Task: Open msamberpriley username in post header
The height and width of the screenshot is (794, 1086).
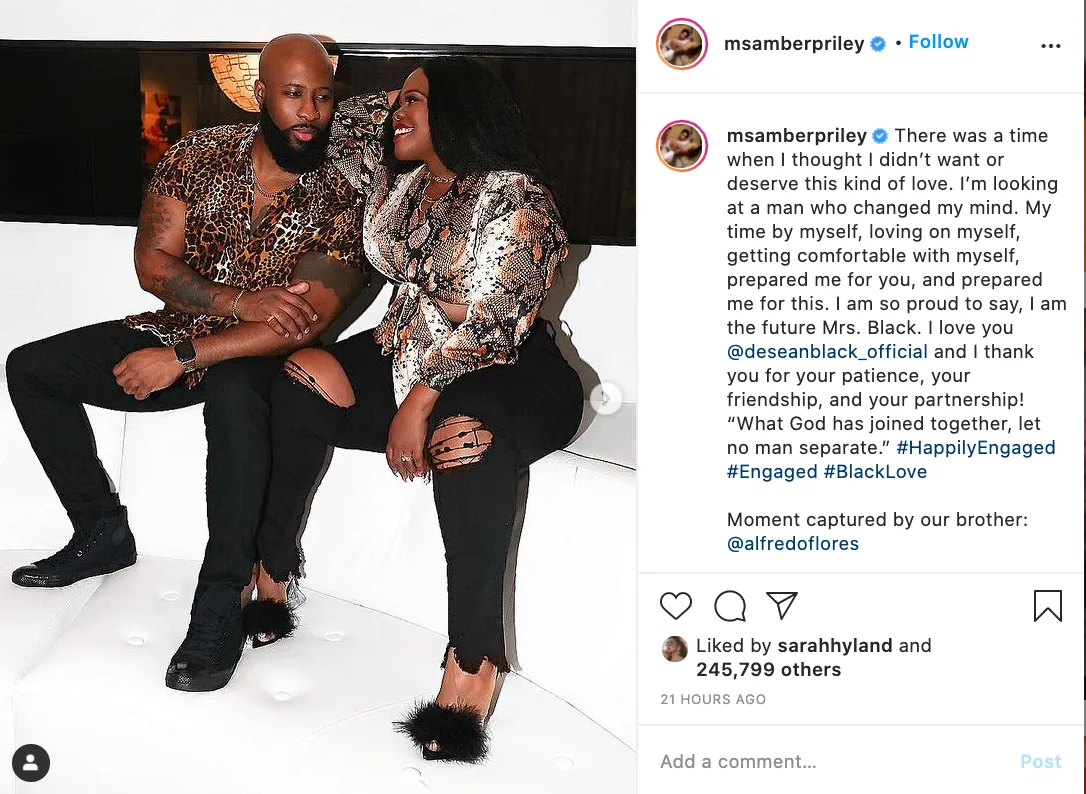Action: 794,44
